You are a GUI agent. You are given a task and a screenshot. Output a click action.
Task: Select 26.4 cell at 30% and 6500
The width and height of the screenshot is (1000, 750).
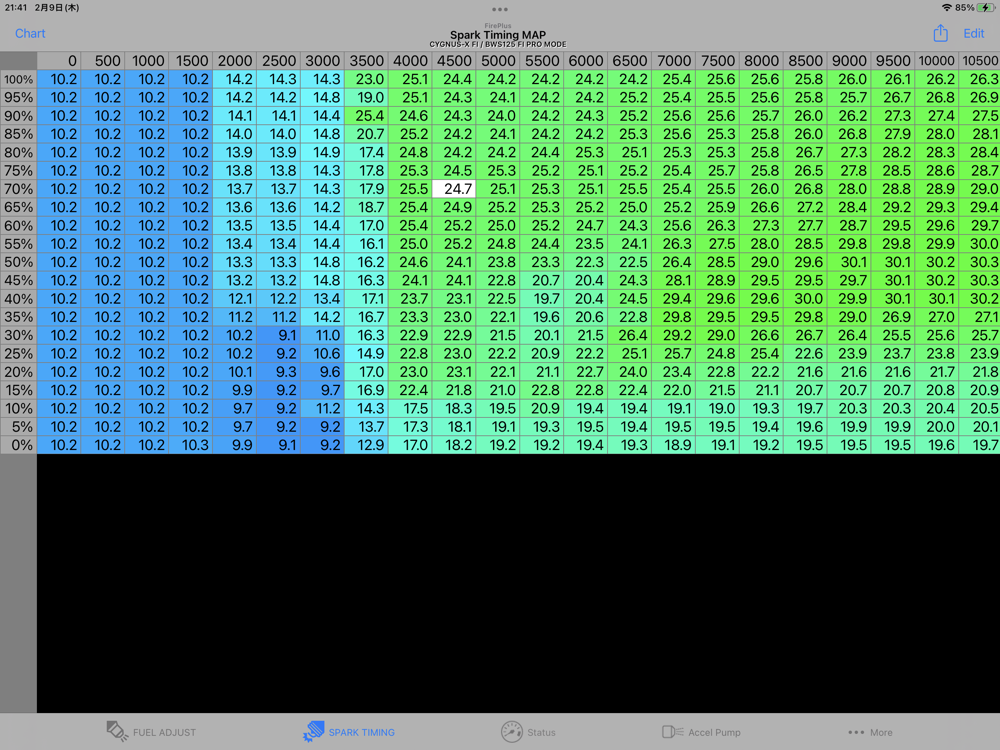pyautogui.click(x=629, y=335)
